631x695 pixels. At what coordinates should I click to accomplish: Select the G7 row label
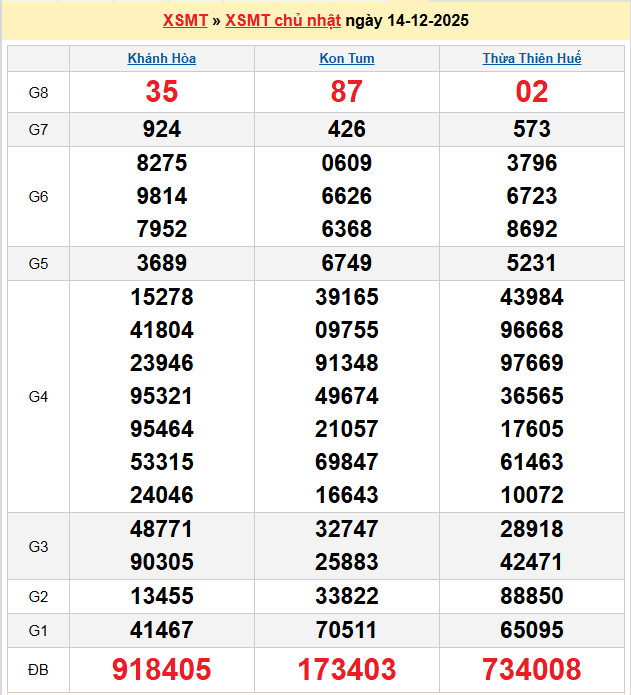pyautogui.click(x=38, y=129)
